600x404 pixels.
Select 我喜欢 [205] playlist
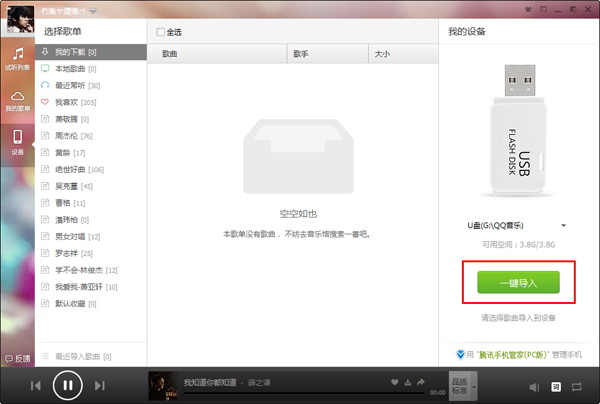(91, 102)
